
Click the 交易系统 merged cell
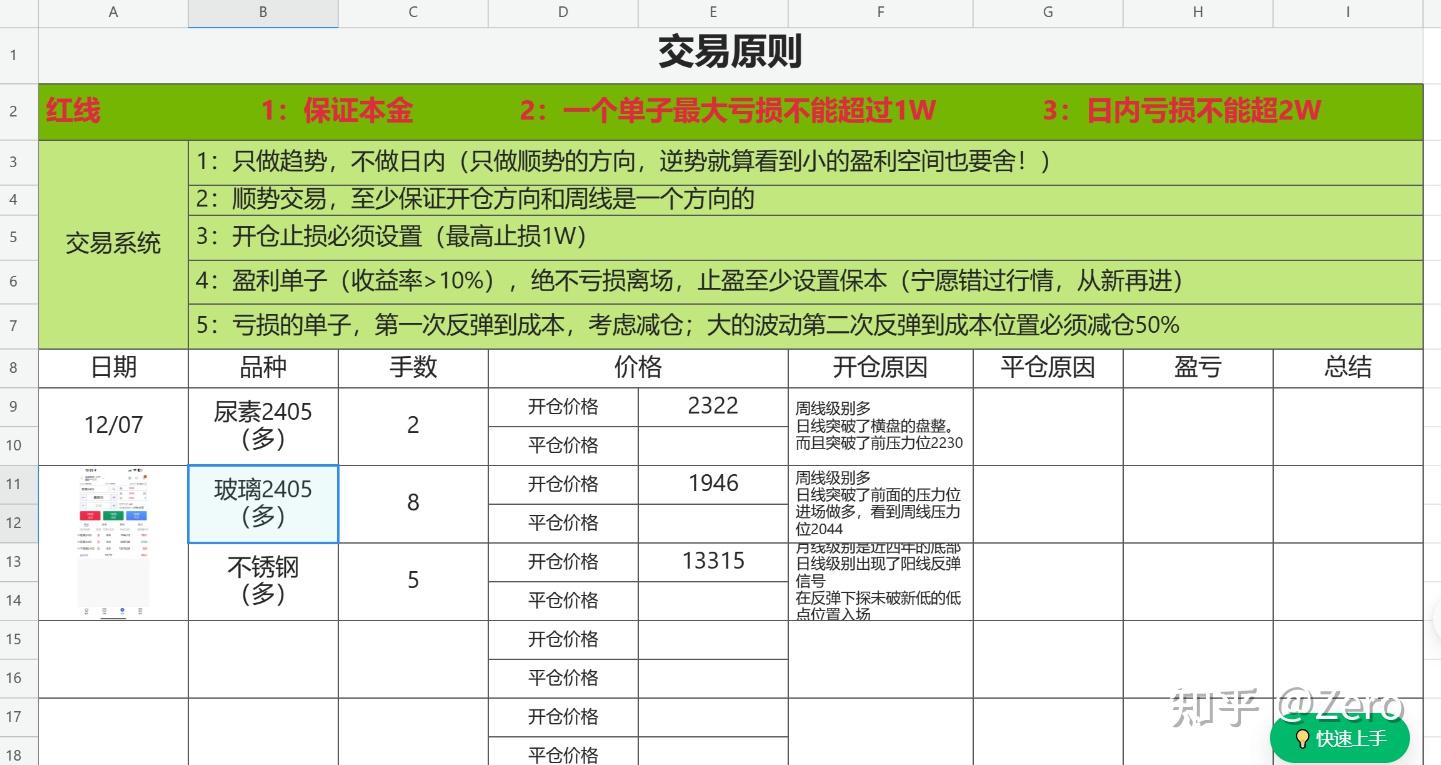pos(113,244)
